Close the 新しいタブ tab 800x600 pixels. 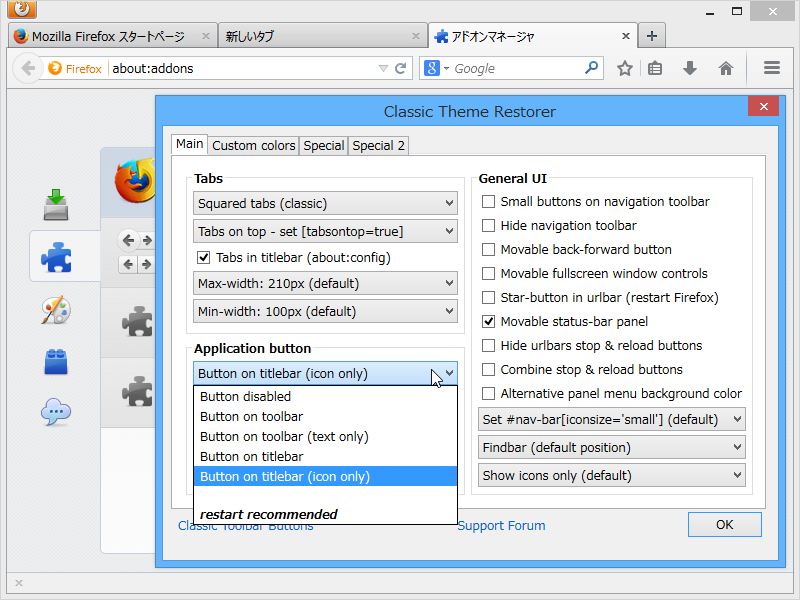(416, 36)
